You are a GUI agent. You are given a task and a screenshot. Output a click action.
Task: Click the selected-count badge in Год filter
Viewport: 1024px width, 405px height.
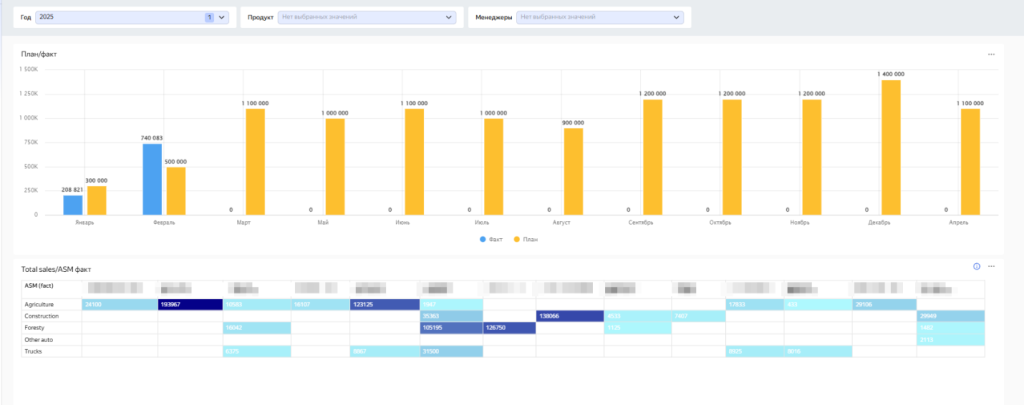(209, 17)
